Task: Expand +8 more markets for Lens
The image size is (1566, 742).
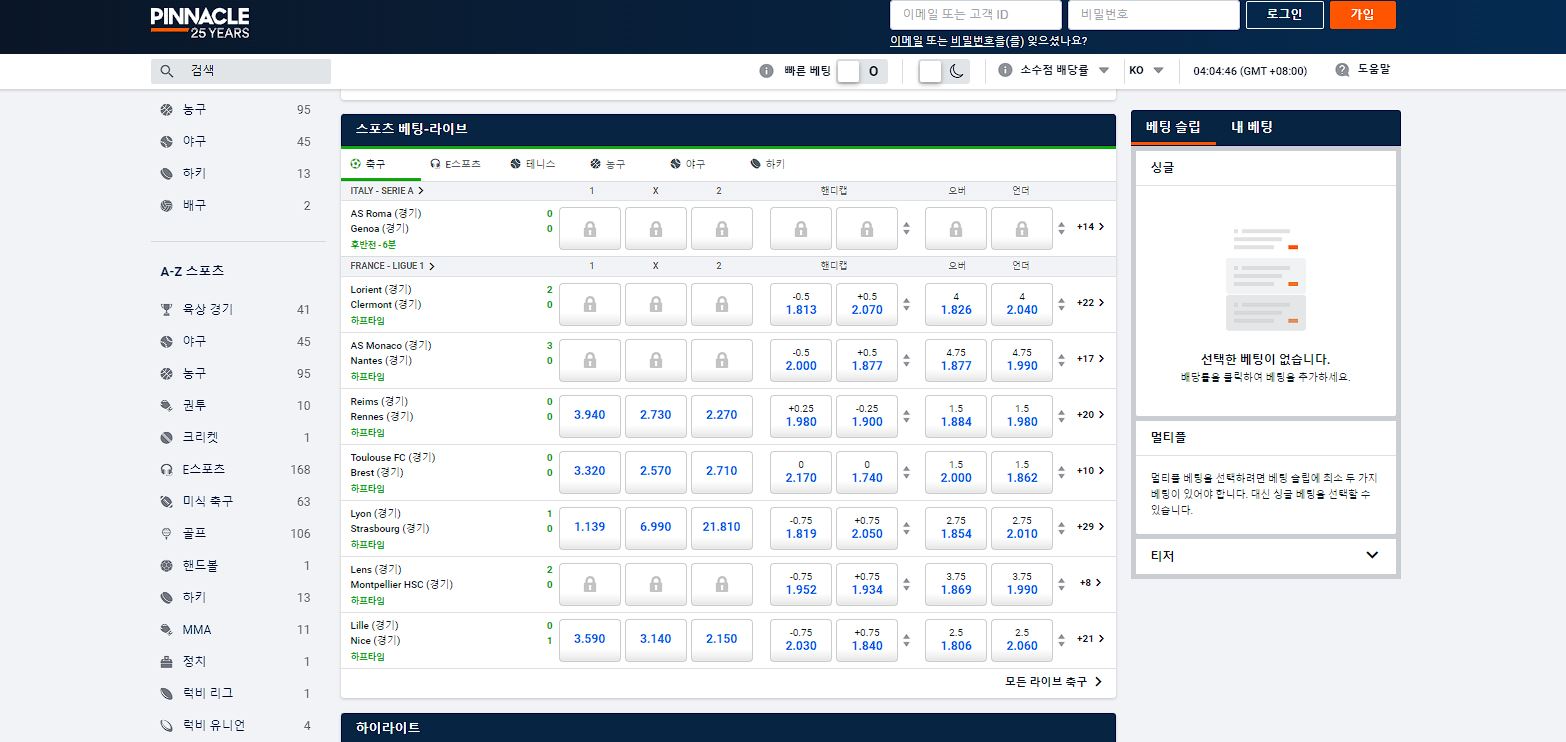Action: [1090, 583]
